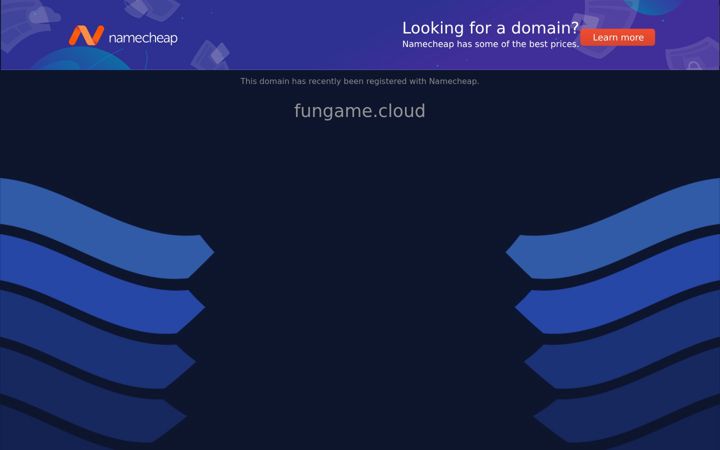The height and width of the screenshot is (450, 720).
Task: Click the Namecheap logo icon
Action: point(86,35)
